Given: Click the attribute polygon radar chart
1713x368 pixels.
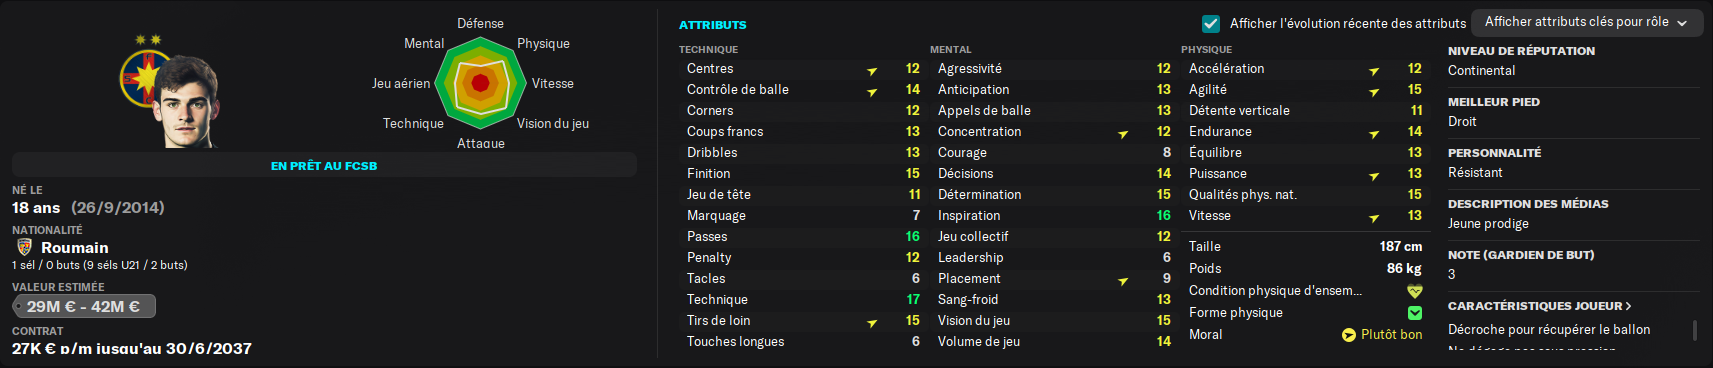Looking at the screenshot, I should point(481,83).
